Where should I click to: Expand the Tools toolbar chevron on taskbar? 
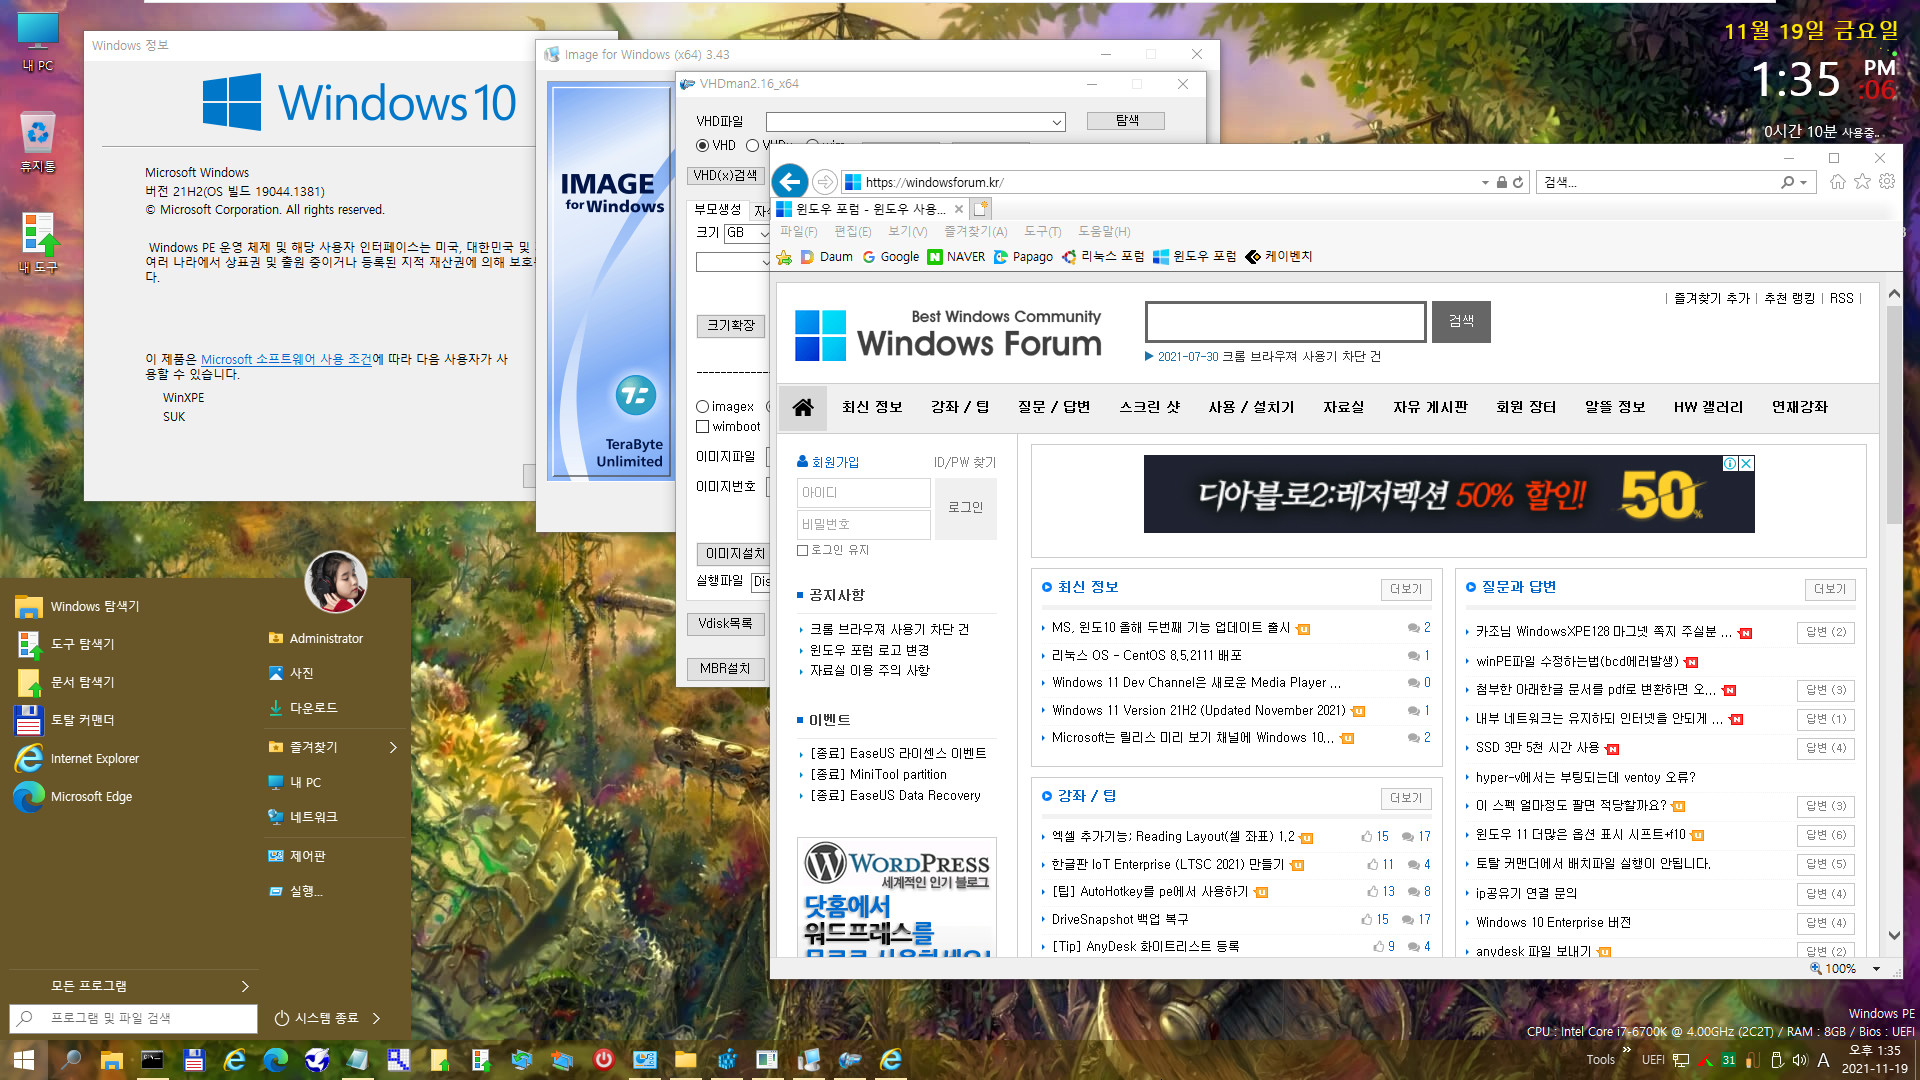[x=1626, y=1049]
